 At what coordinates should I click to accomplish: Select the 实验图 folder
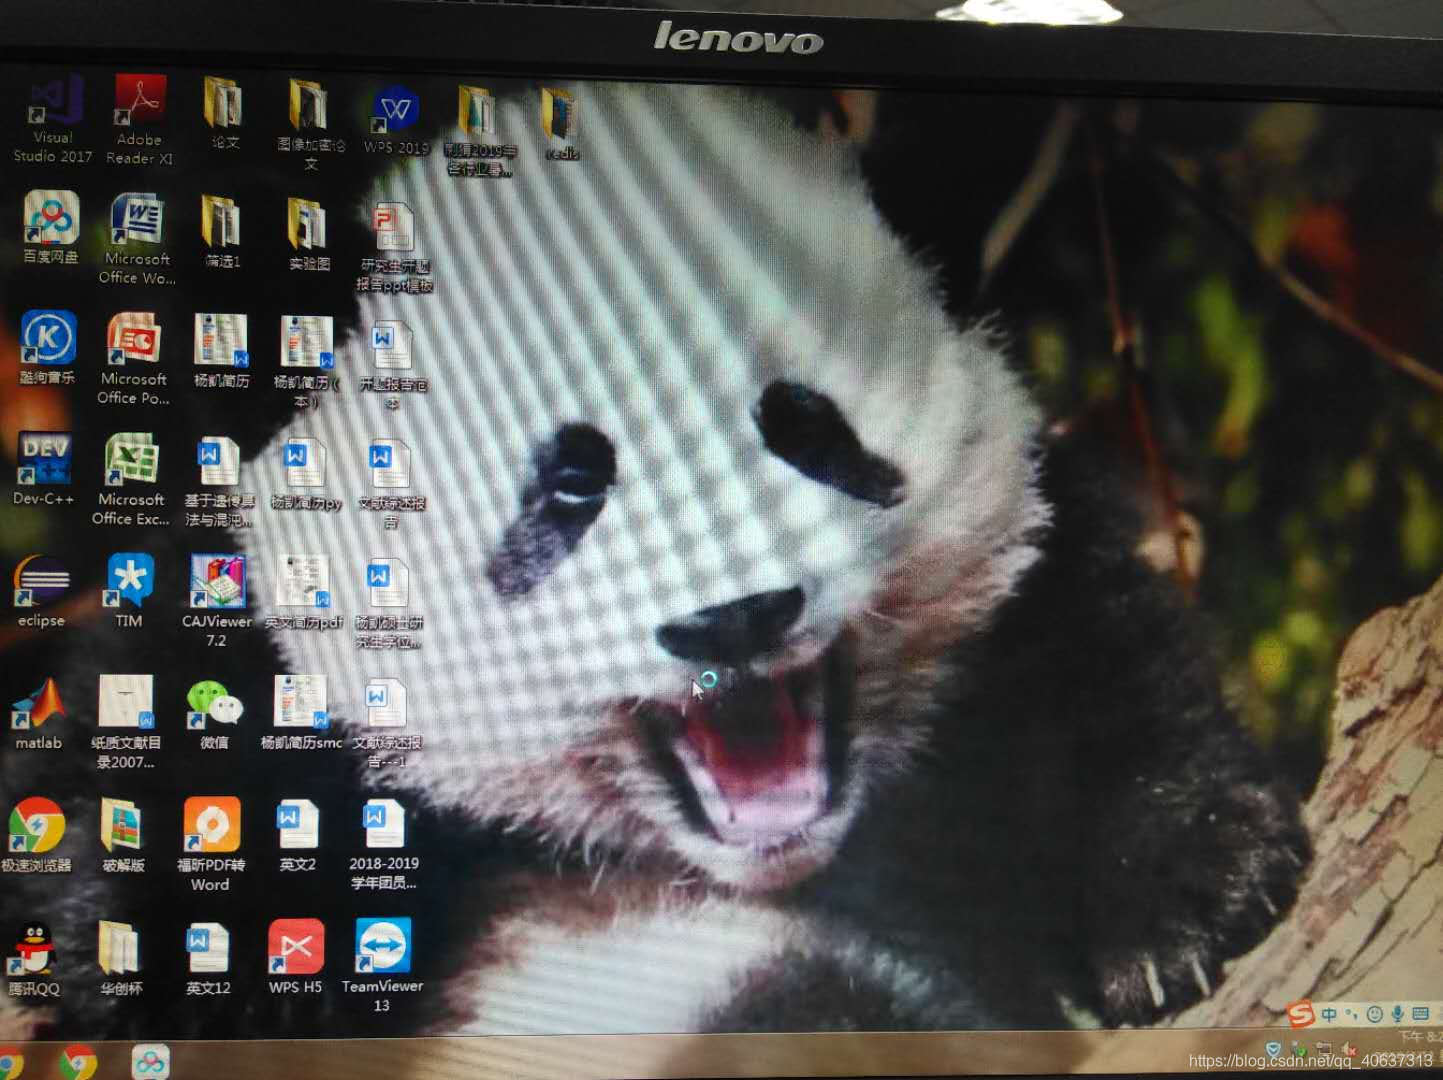(309, 234)
